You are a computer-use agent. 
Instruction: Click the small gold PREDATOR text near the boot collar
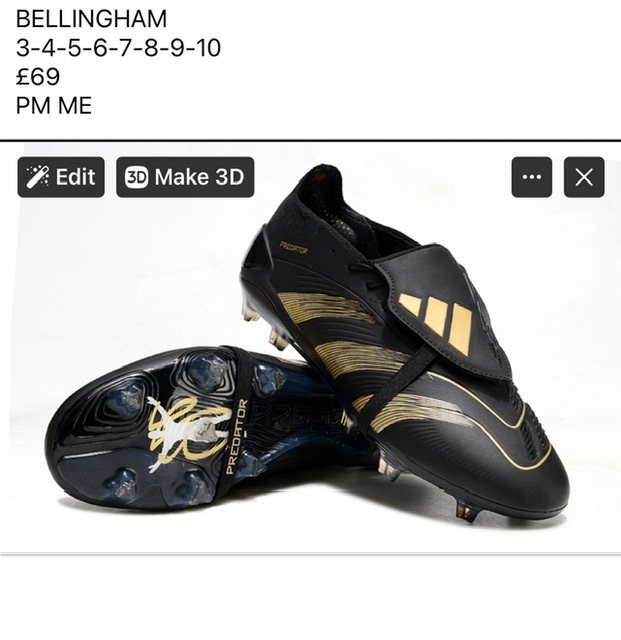[x=294, y=248]
